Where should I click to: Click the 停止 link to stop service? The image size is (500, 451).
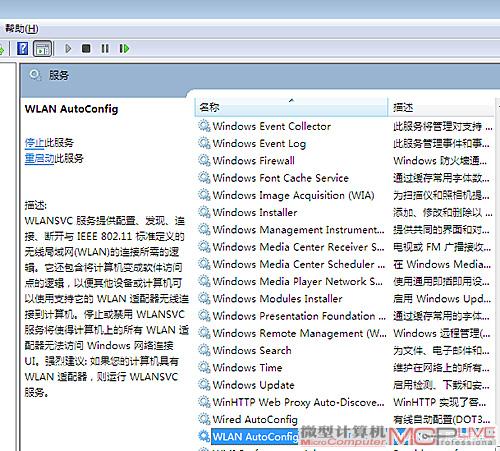pos(34,143)
